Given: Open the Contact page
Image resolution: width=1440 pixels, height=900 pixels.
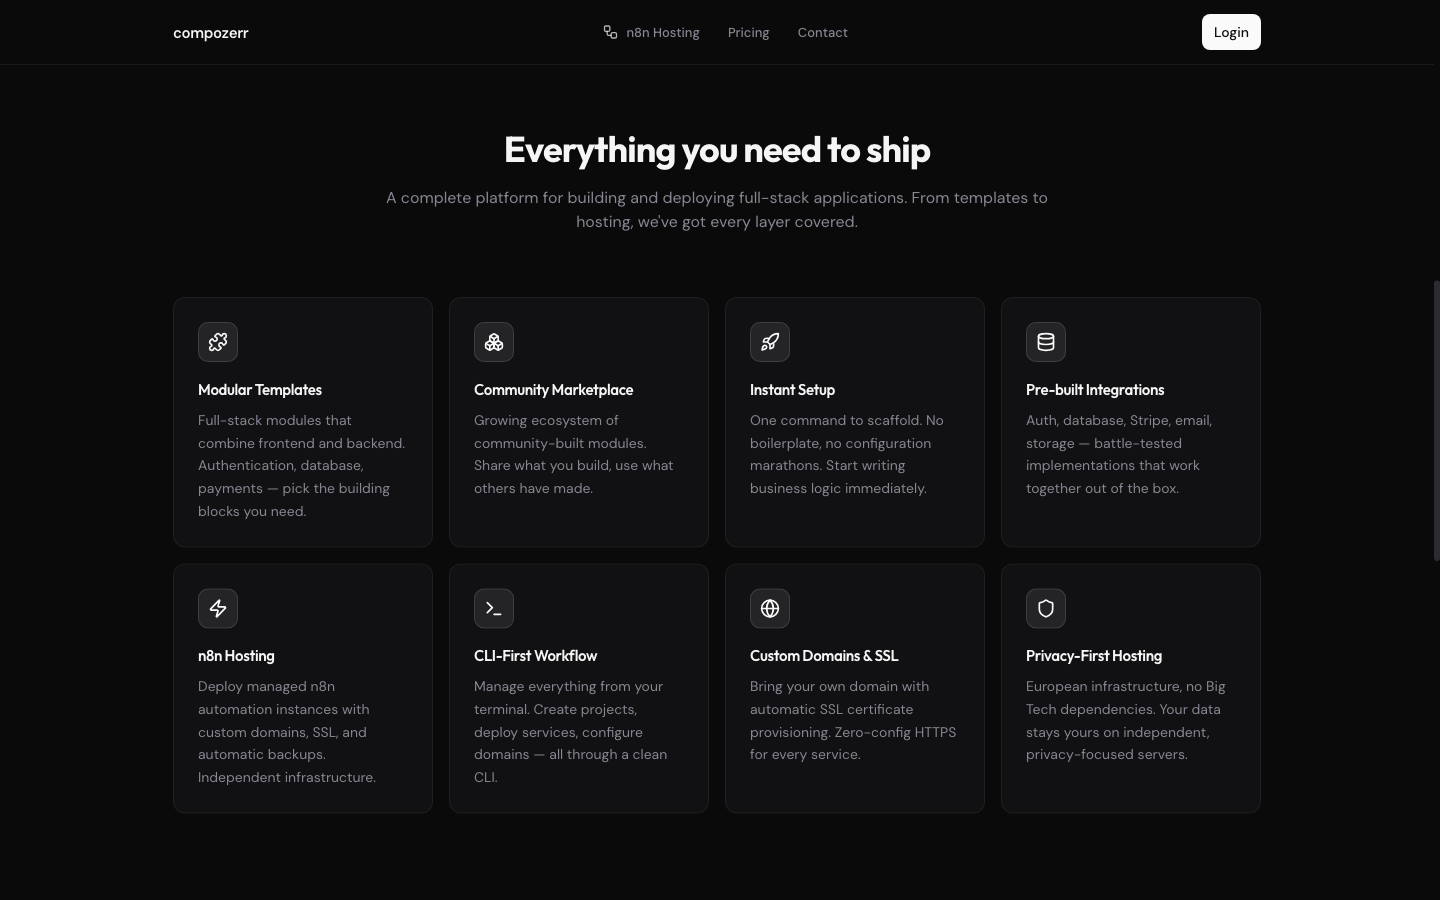Looking at the screenshot, I should 822,32.
